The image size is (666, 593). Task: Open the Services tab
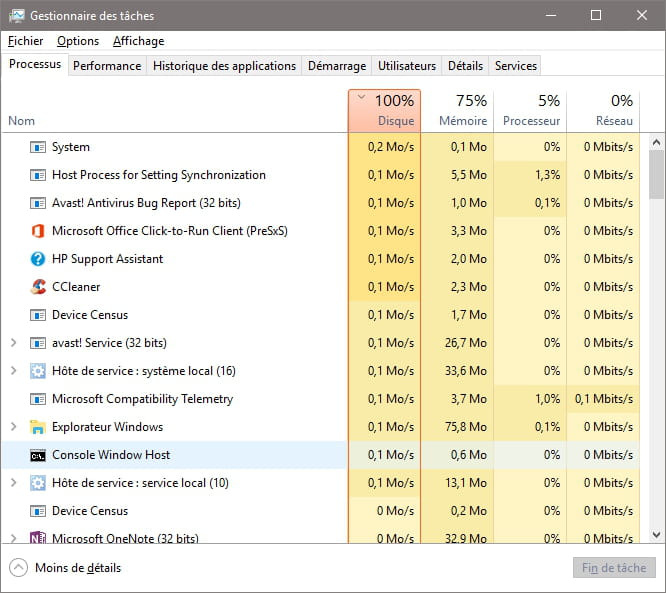(x=516, y=66)
